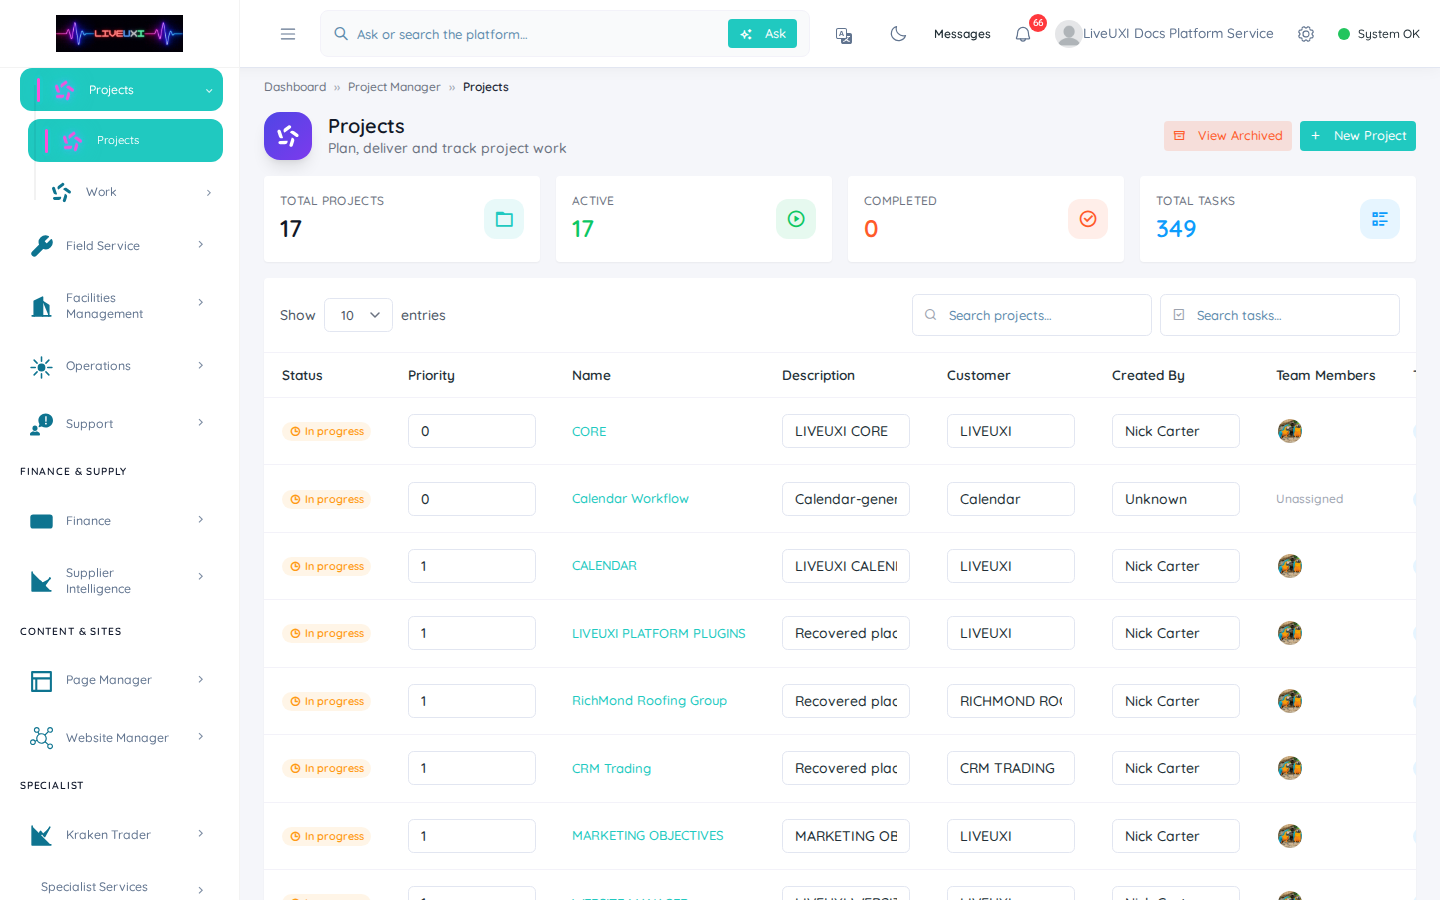Viewport: 1440px width, 900px height.
Task: Switch to dark mode moon icon
Action: 898,34
